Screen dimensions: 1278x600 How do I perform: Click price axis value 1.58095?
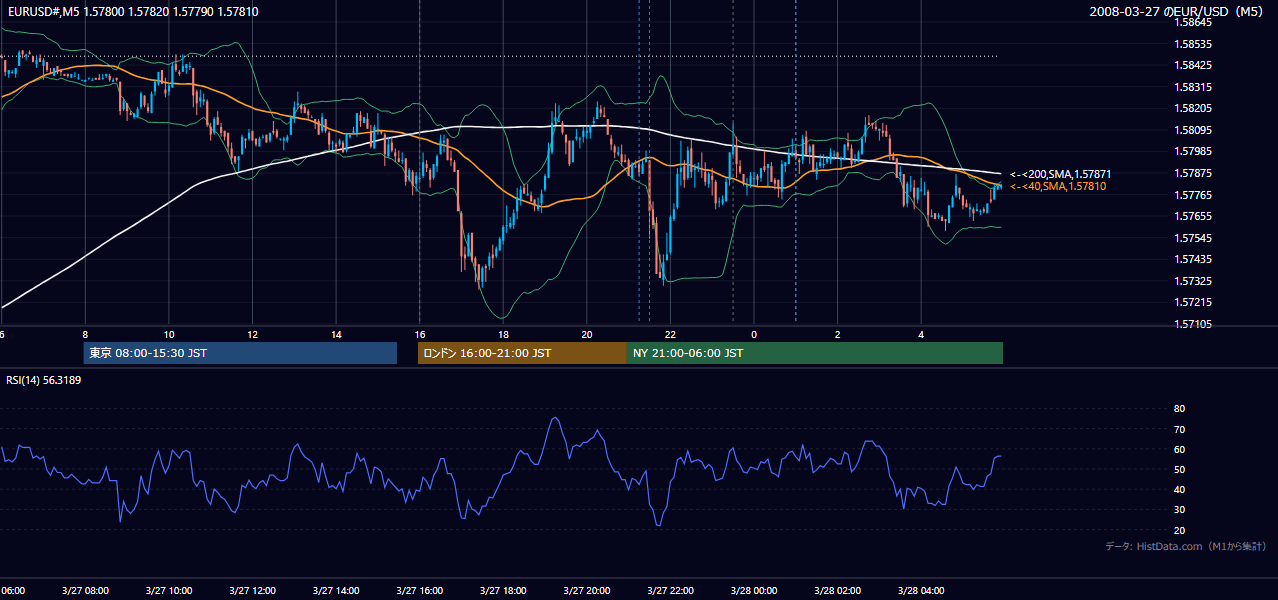point(1194,130)
